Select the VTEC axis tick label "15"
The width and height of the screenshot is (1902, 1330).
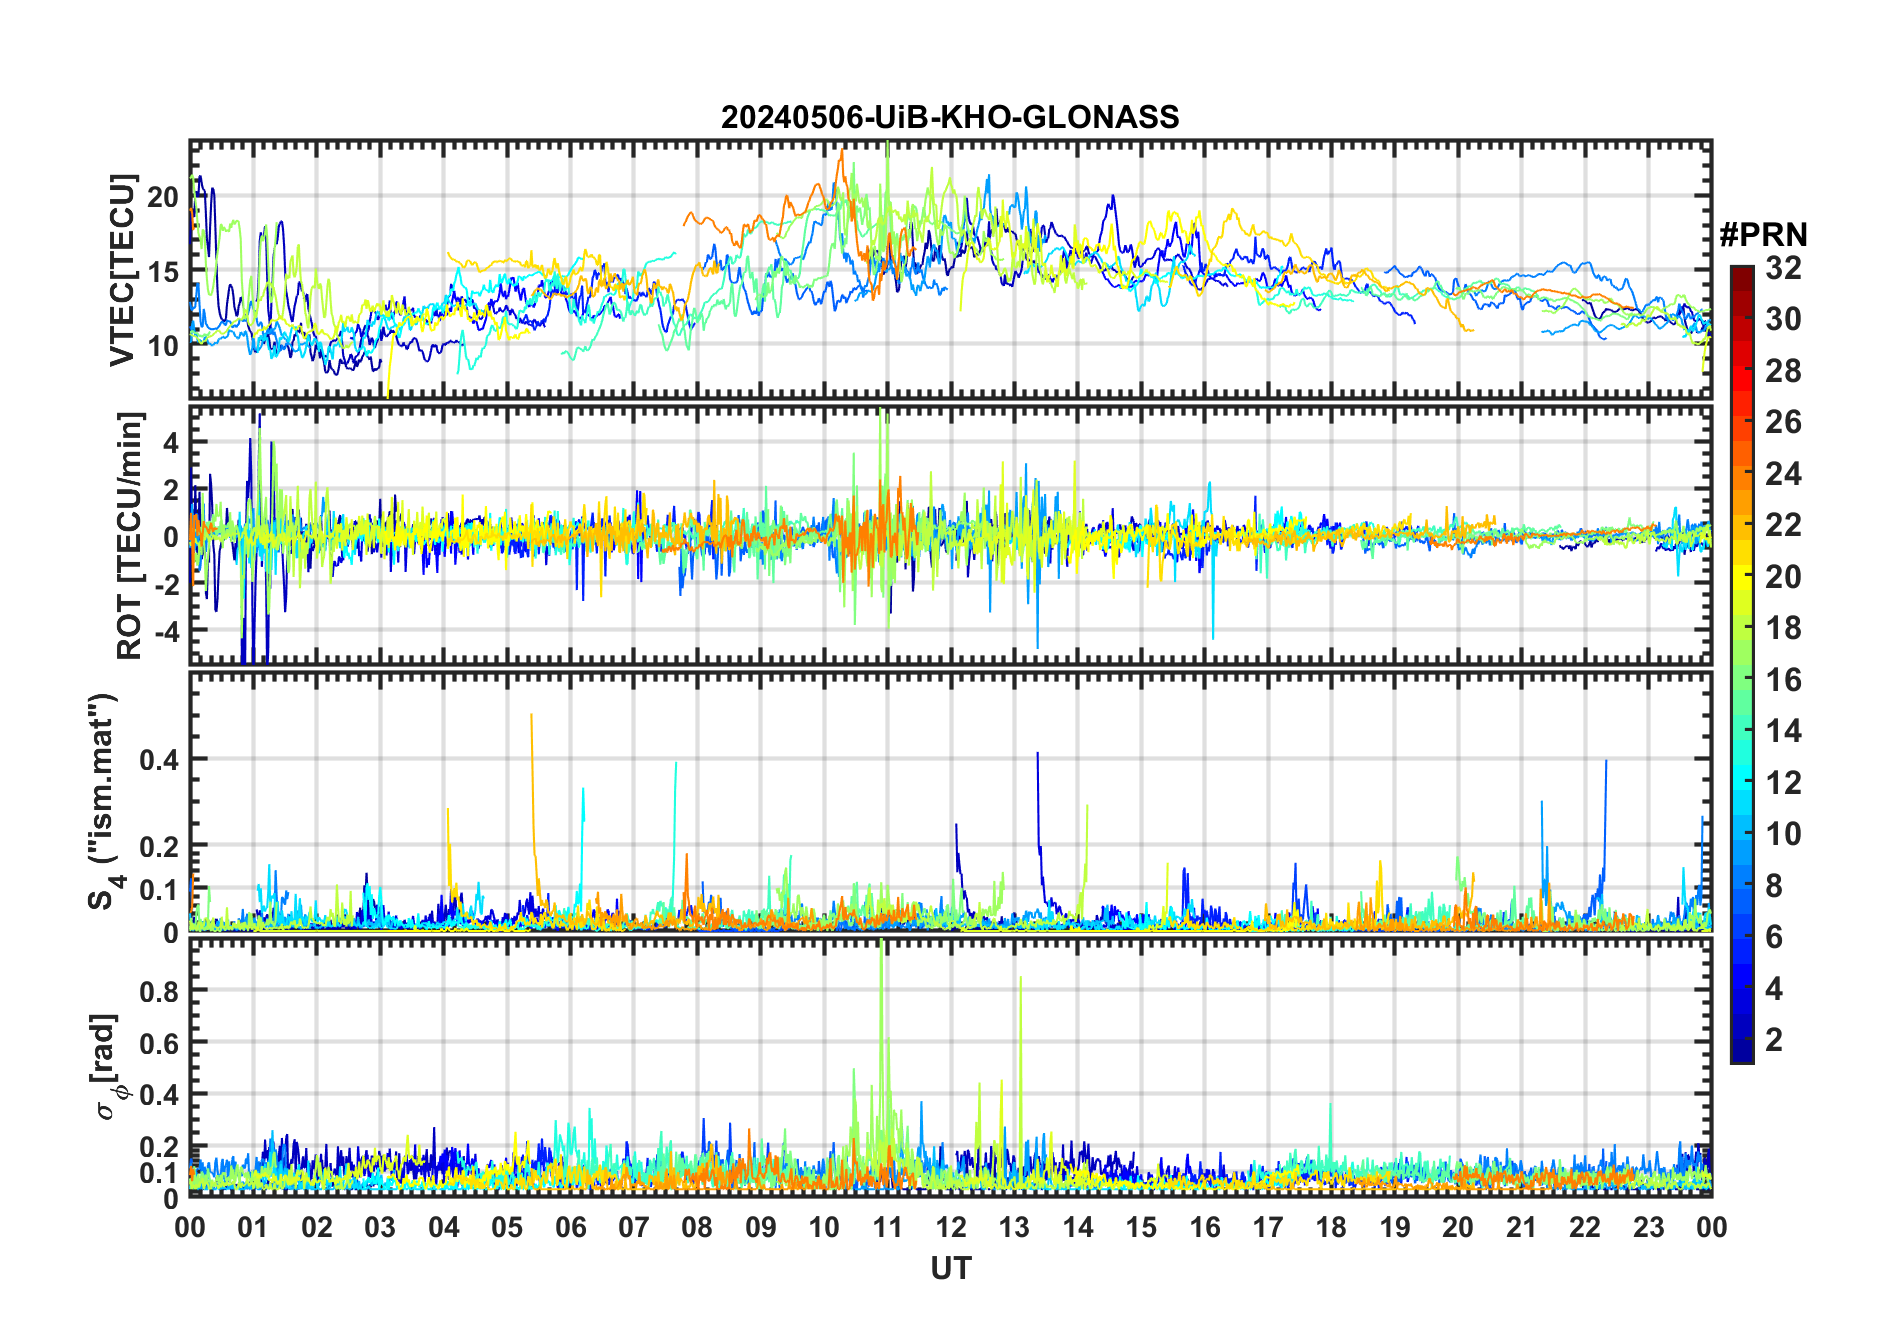pyautogui.click(x=163, y=272)
